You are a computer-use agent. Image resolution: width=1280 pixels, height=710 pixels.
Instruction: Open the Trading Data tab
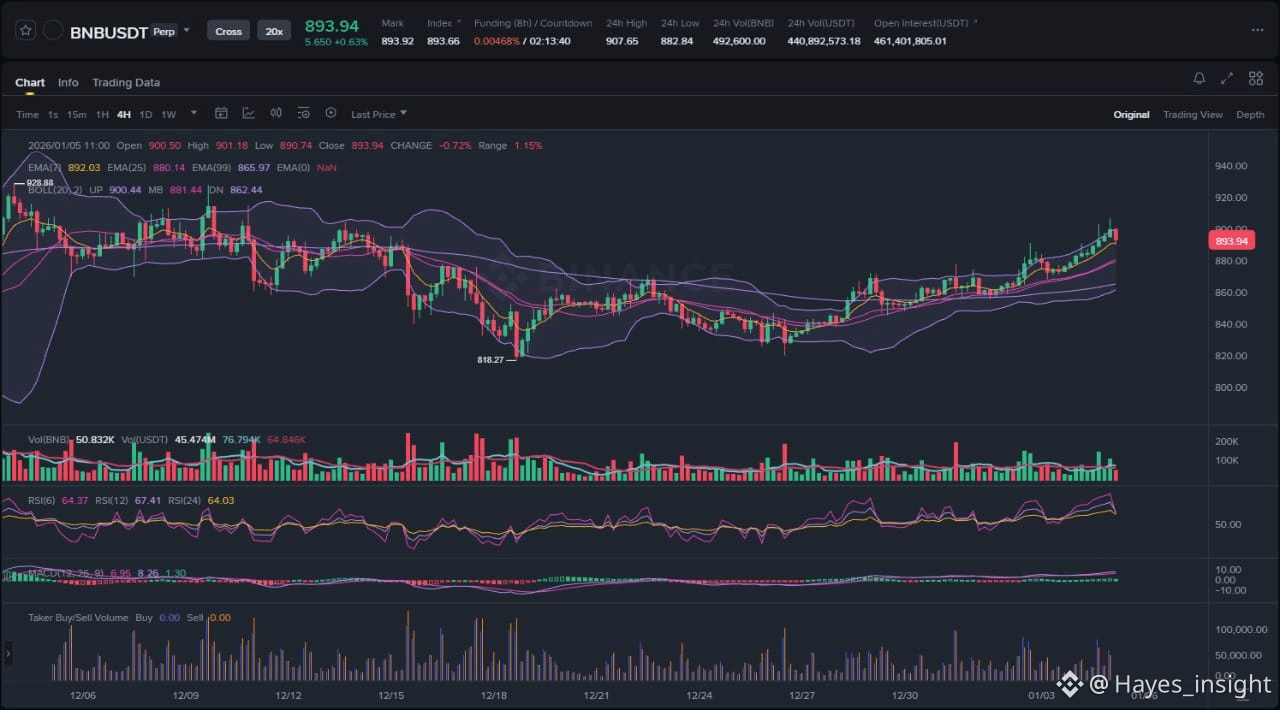126,83
